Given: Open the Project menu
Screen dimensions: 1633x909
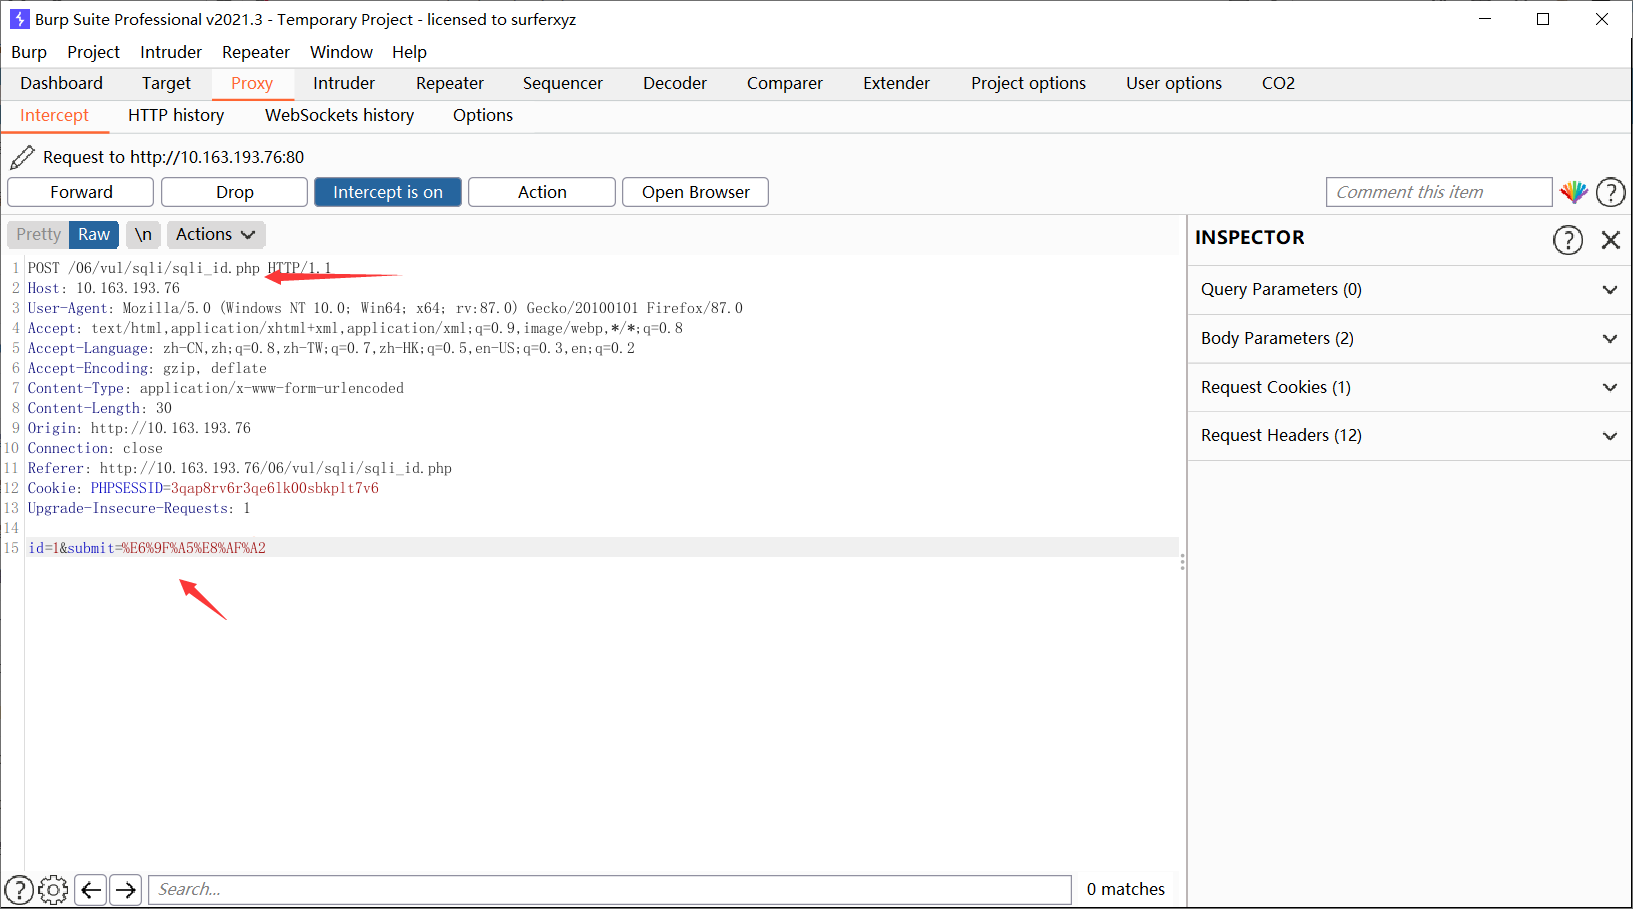Looking at the screenshot, I should 93,52.
